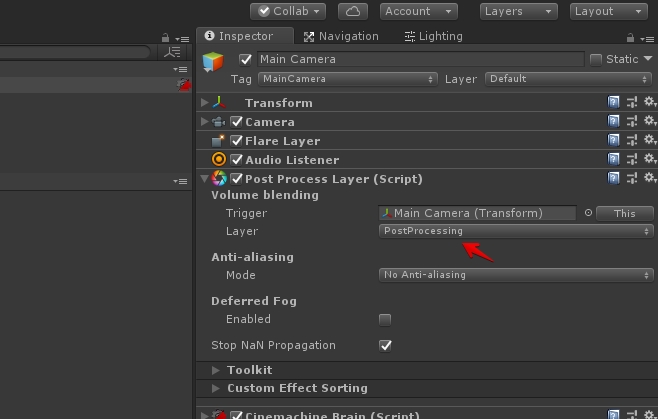
Task: Open Transform gear settings menu
Action: click(x=650, y=102)
